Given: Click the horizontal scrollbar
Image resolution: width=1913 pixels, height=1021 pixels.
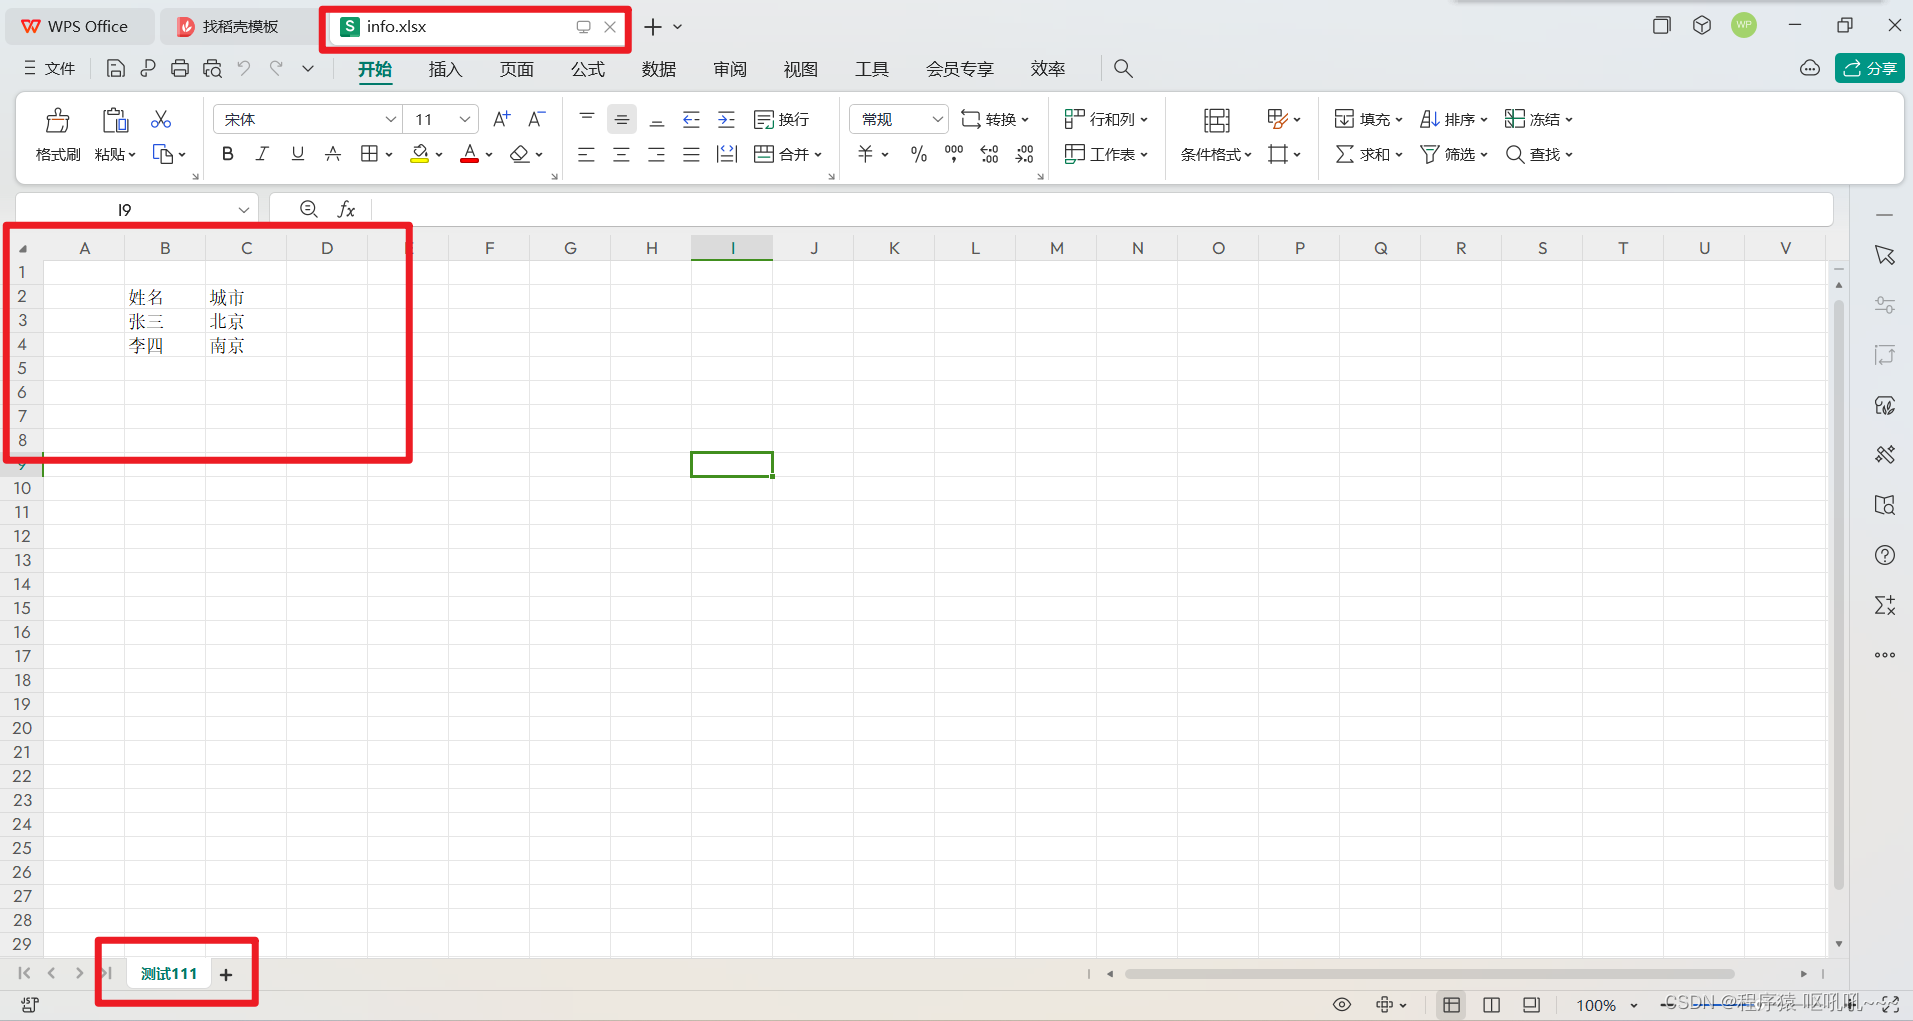Looking at the screenshot, I should click(x=1429, y=973).
